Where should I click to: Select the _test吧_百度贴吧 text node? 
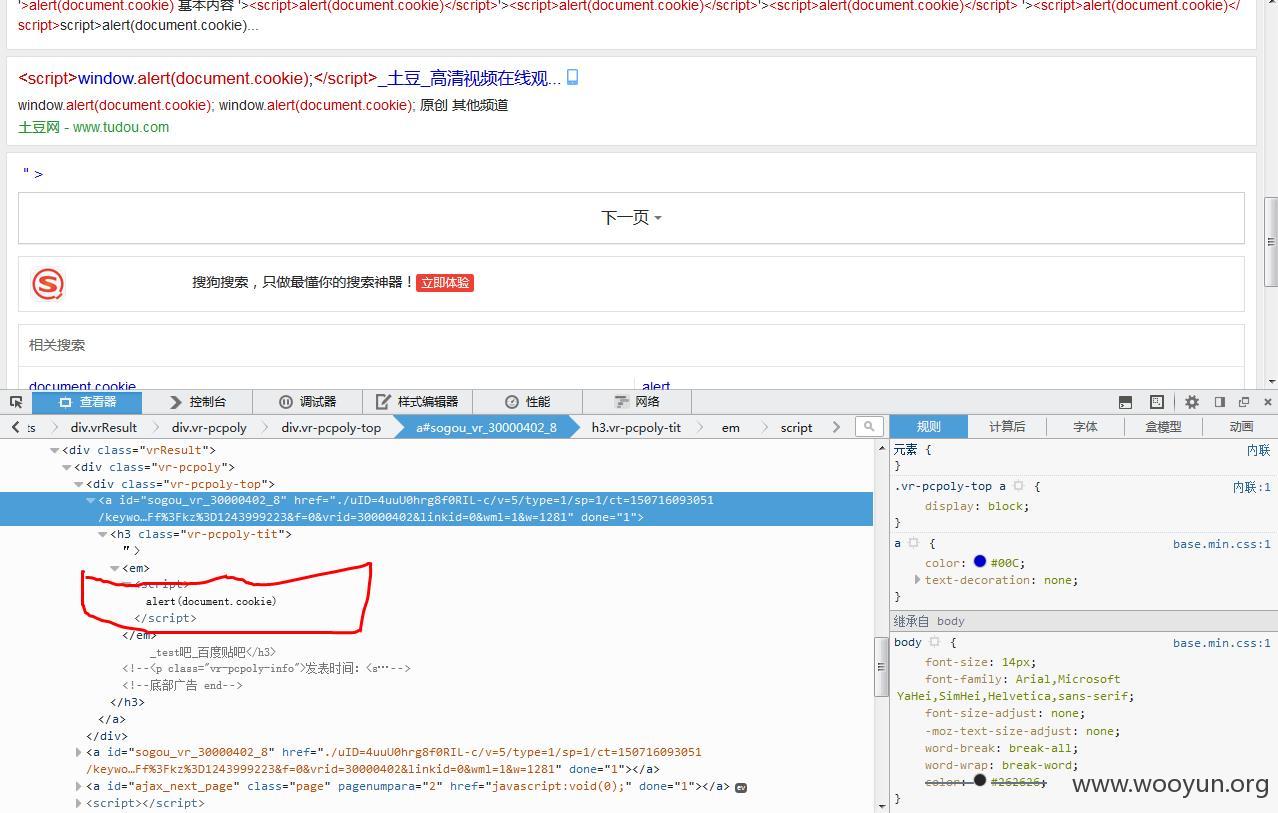coord(198,652)
